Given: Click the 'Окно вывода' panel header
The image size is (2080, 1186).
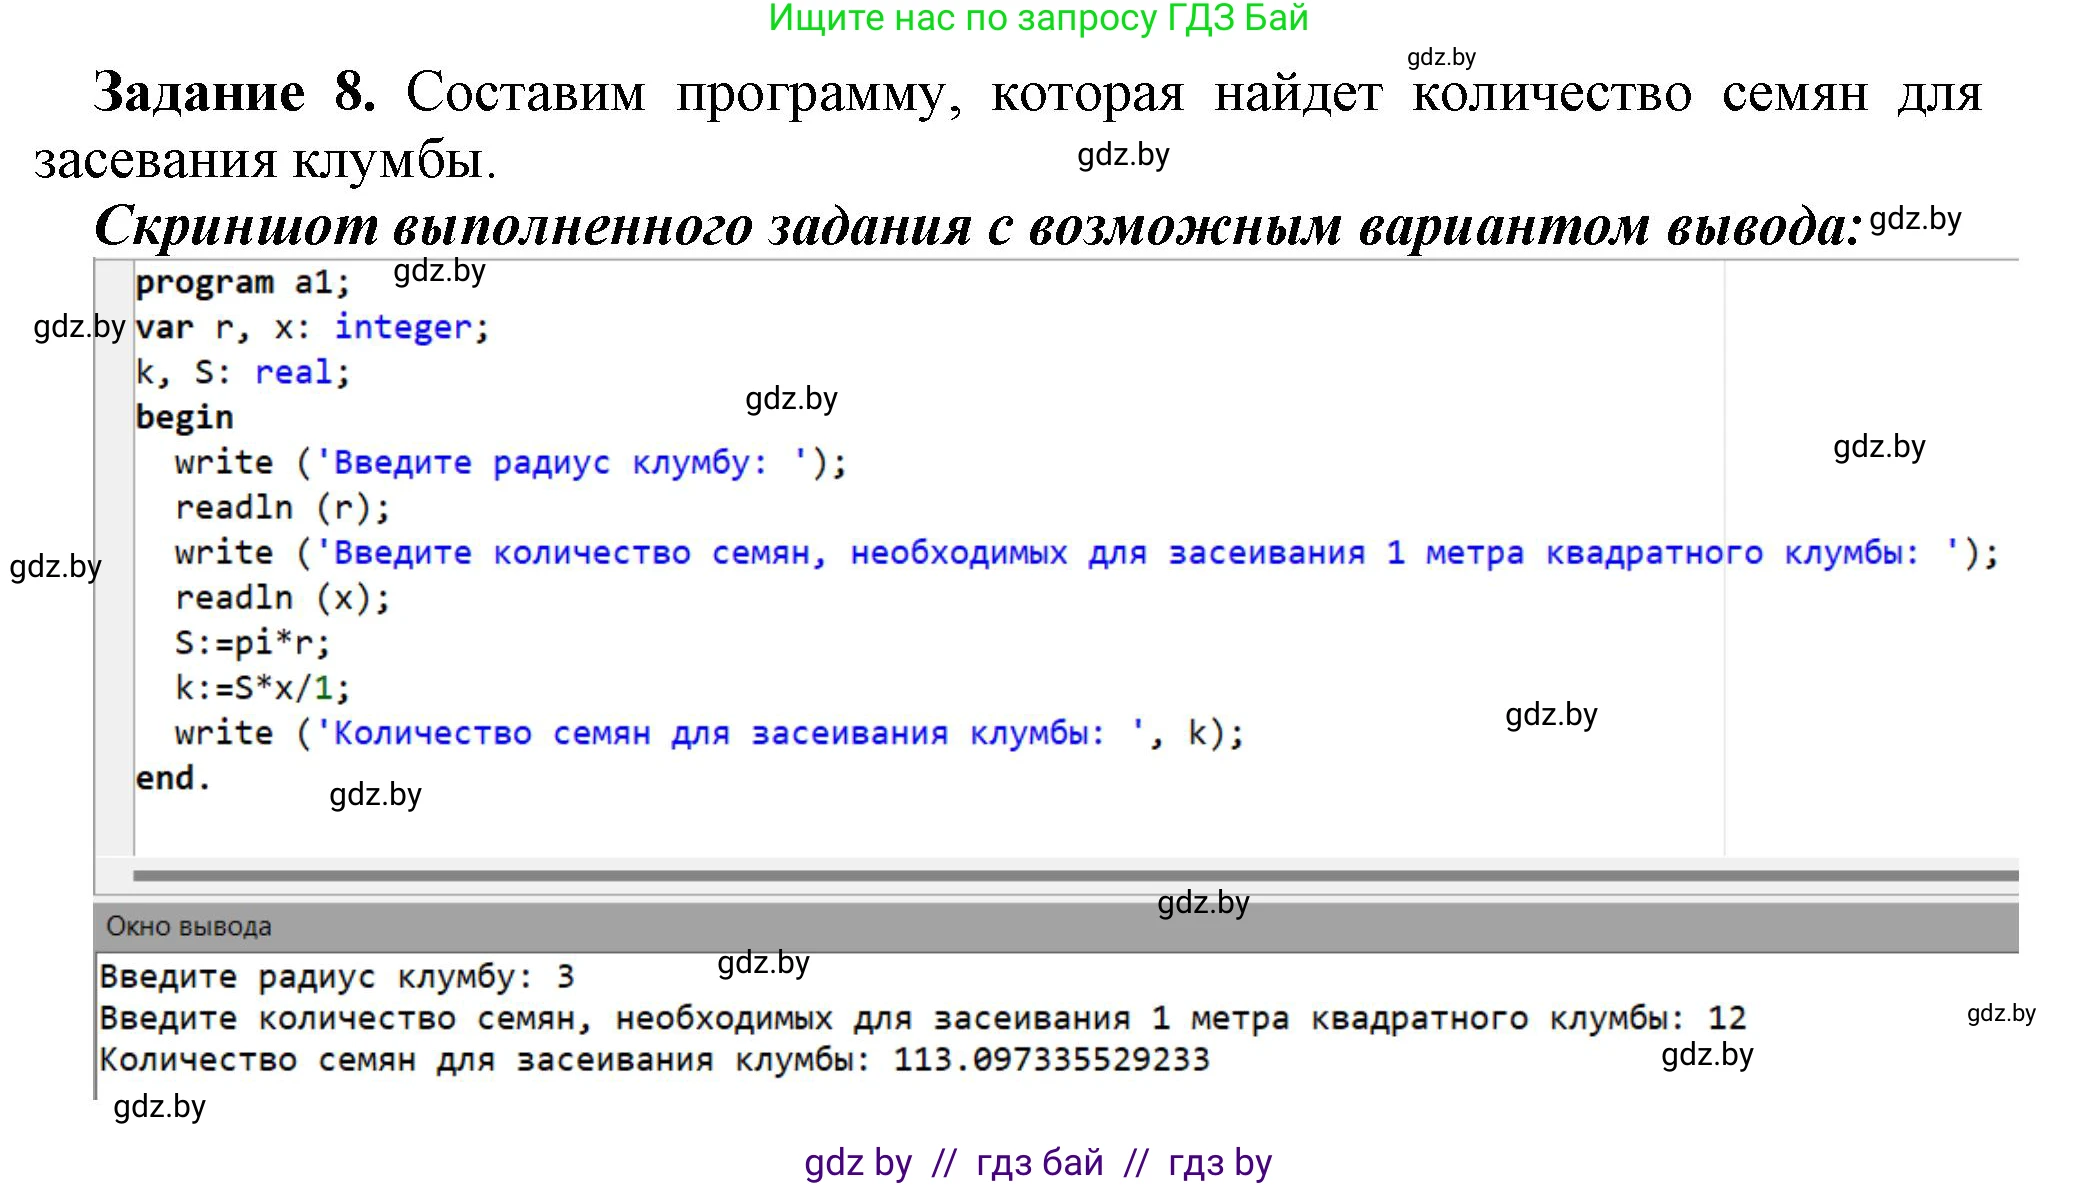Looking at the screenshot, I should coord(1056,927).
